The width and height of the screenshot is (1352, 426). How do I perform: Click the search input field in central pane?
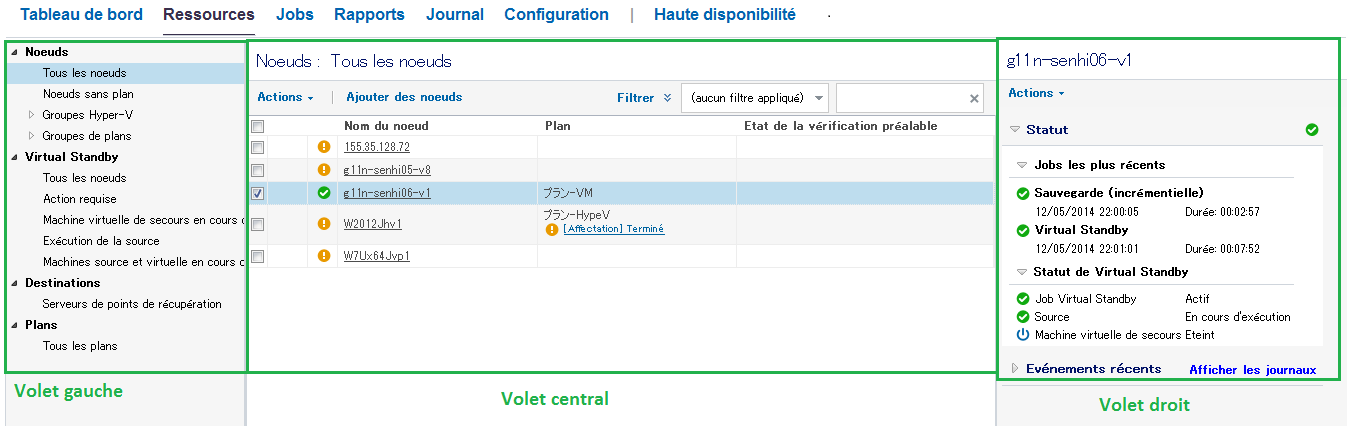point(902,98)
